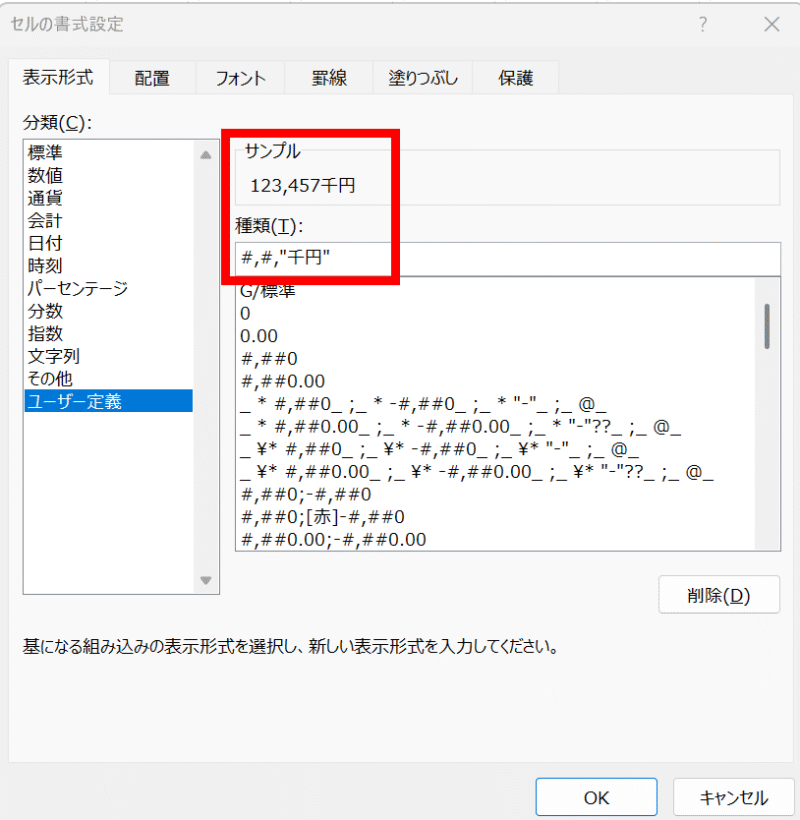
Task: Select format #,##0.00;-#,##0.00
Action: click(x=496, y=539)
